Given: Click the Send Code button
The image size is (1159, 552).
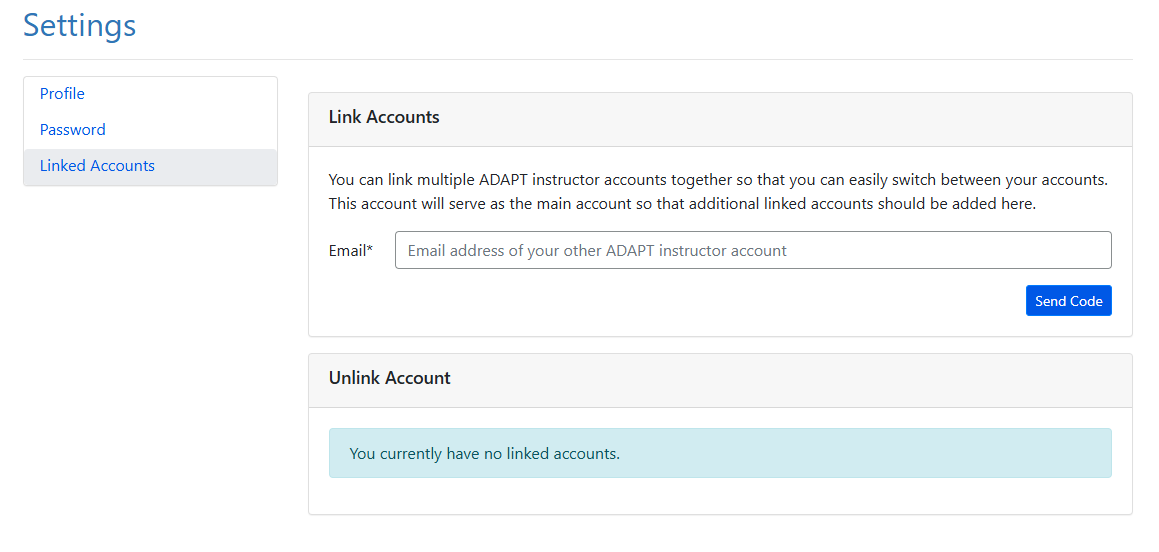Looking at the screenshot, I should tap(1068, 301).
